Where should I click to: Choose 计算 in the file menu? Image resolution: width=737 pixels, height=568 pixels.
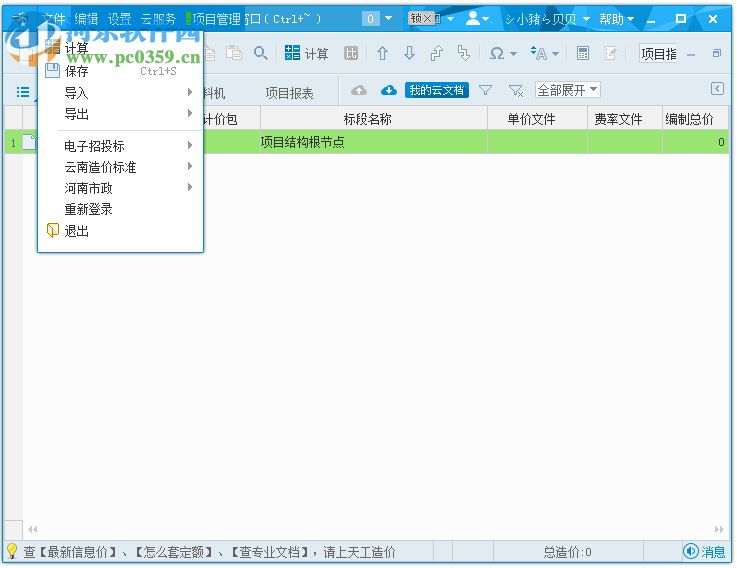(x=120, y=48)
